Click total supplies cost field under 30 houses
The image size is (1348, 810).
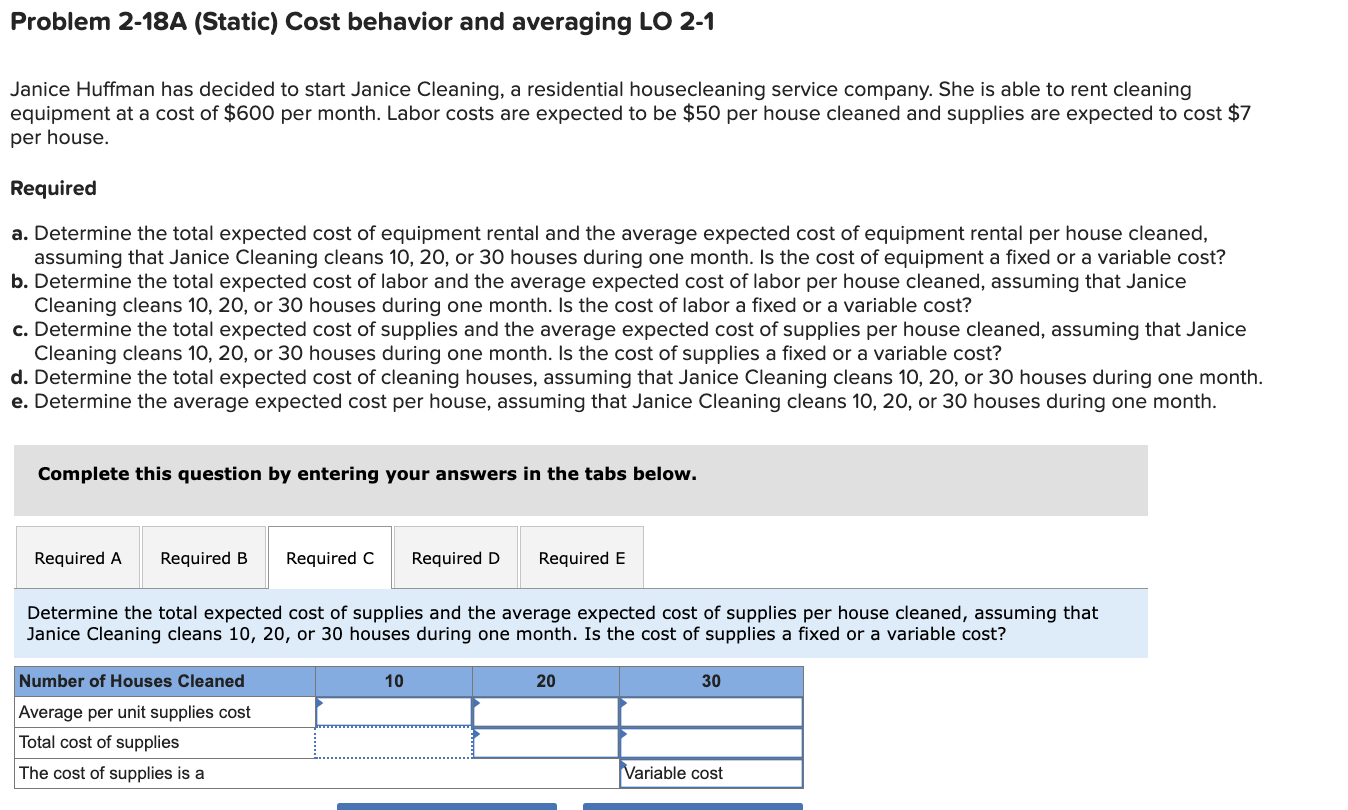[x=710, y=742]
